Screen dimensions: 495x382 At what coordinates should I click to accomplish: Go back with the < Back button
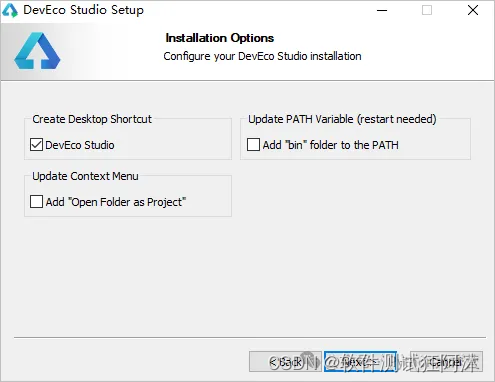coord(285,361)
